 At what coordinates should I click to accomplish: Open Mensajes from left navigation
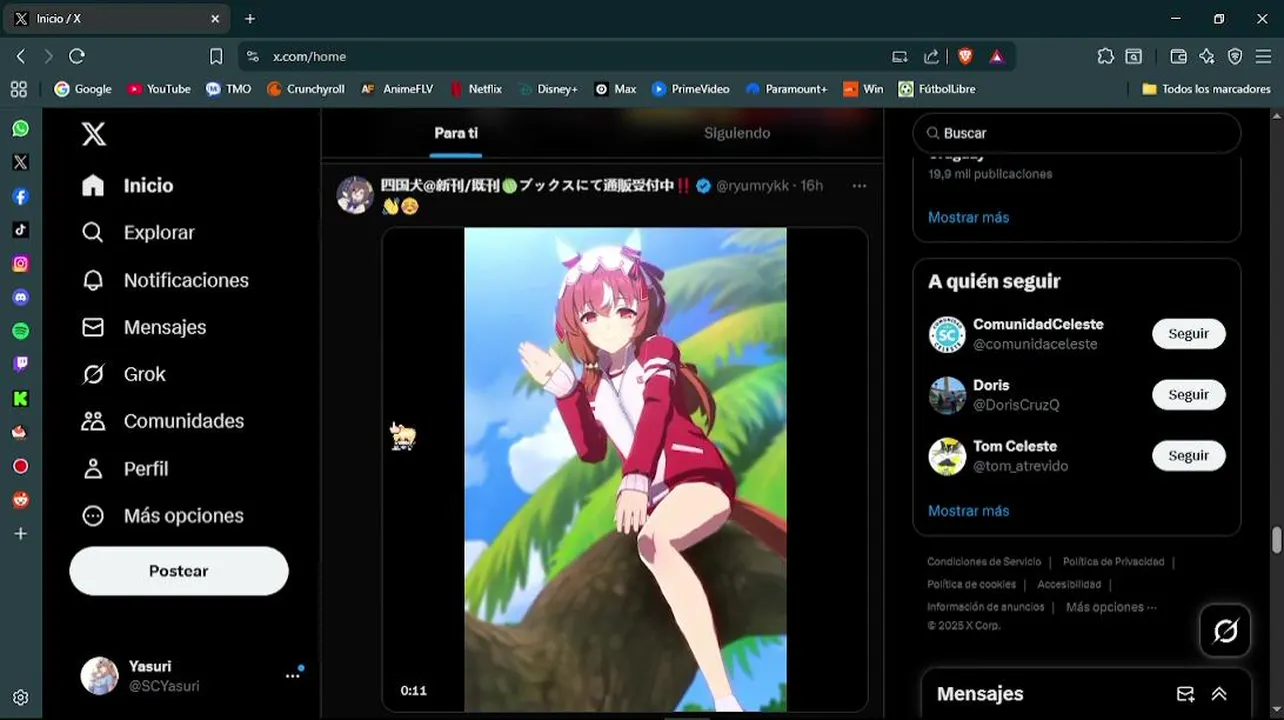tap(145, 328)
